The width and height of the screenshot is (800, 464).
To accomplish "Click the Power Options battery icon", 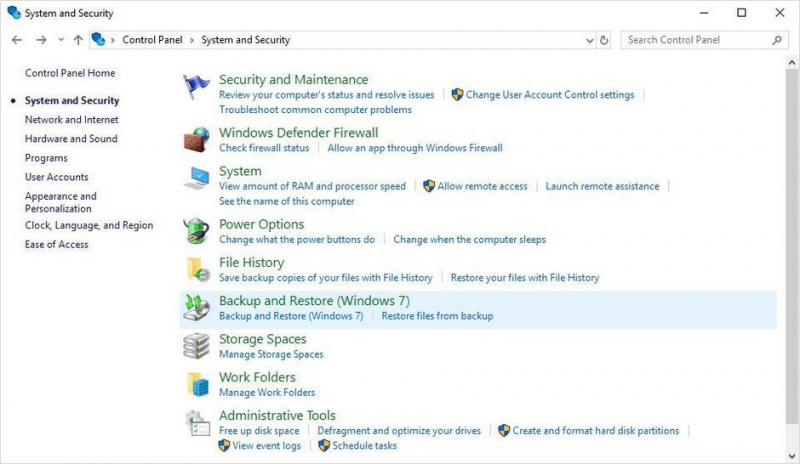I will coord(196,231).
